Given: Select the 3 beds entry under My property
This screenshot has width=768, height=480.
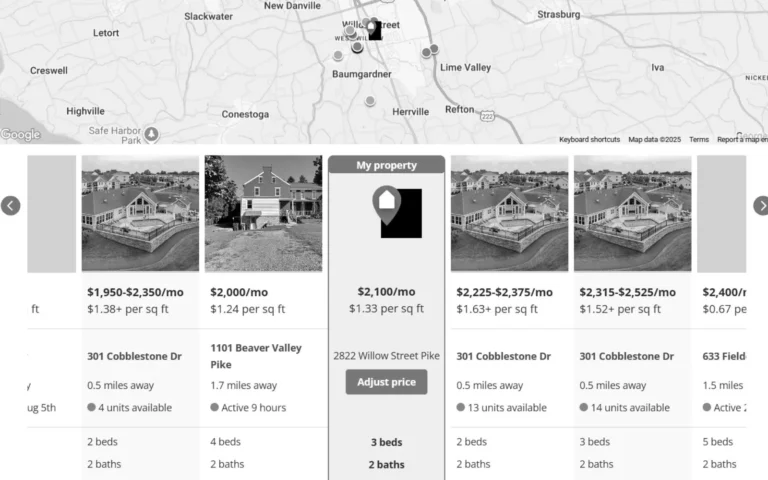Looking at the screenshot, I should coord(386,442).
